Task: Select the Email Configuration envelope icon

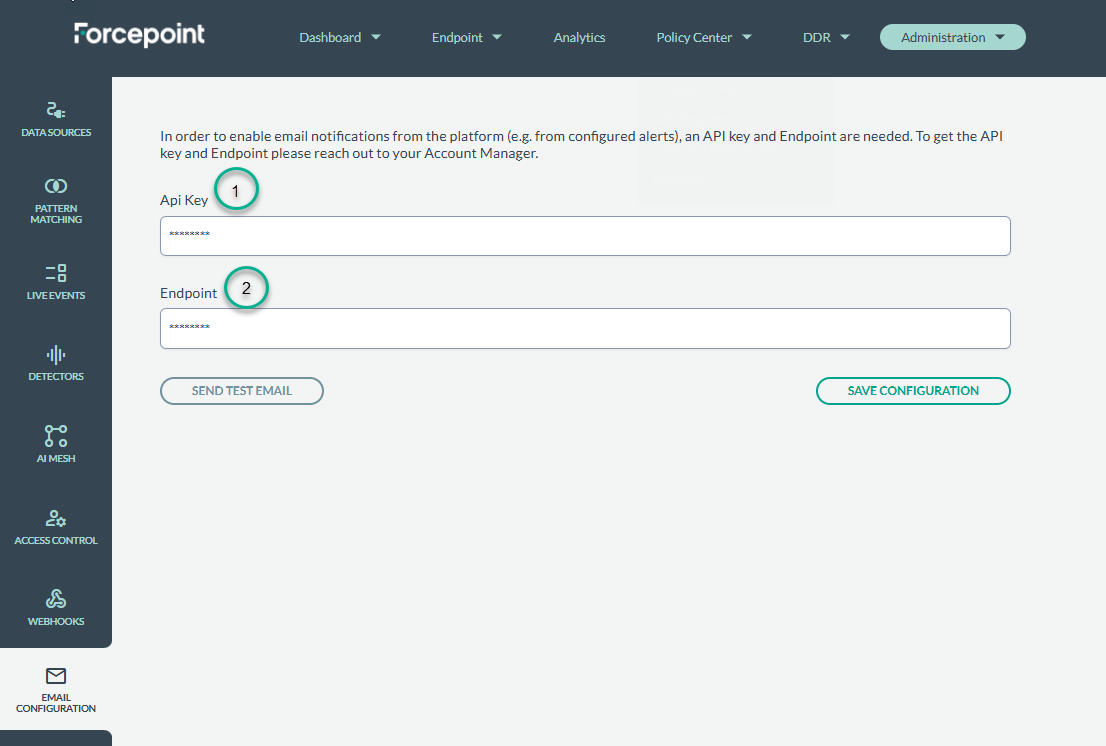Action: tap(56, 676)
